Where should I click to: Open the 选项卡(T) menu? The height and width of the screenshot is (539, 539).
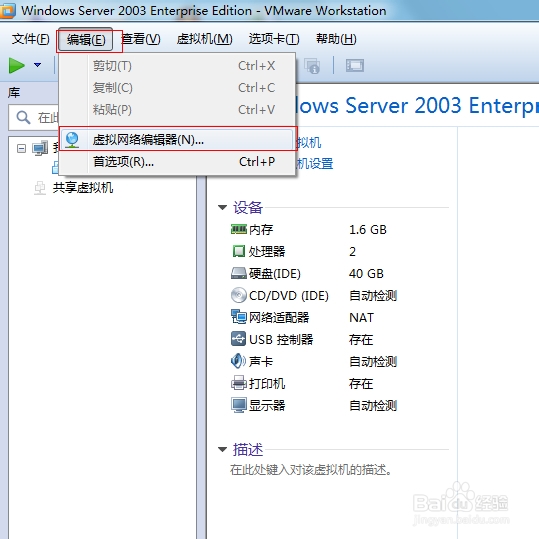pos(274,39)
